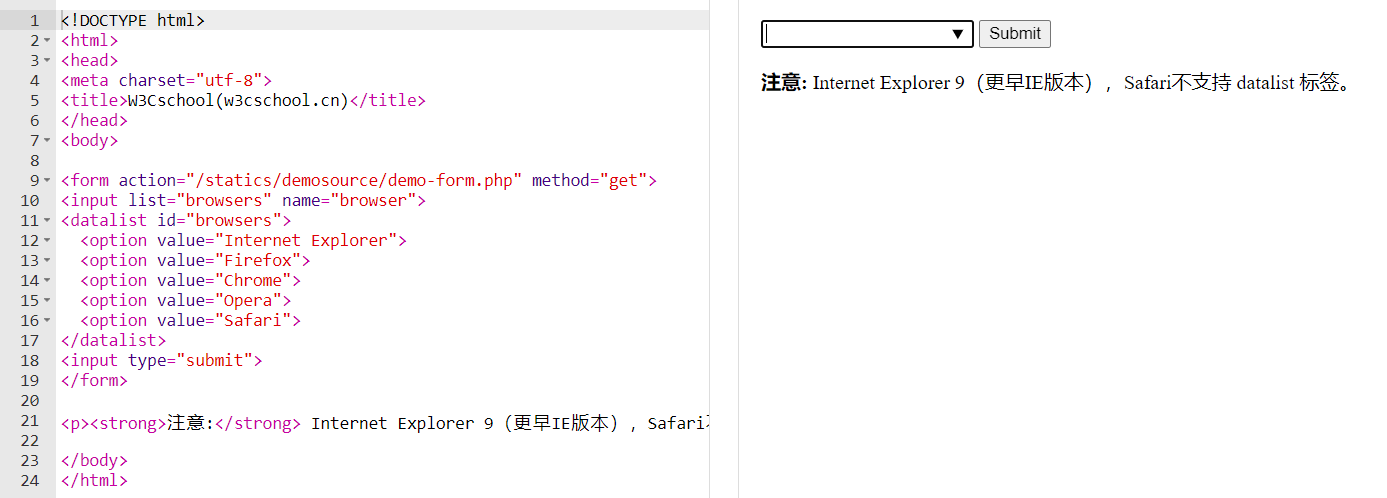Click the 注意 note paragraph in preview

(x=1055, y=83)
